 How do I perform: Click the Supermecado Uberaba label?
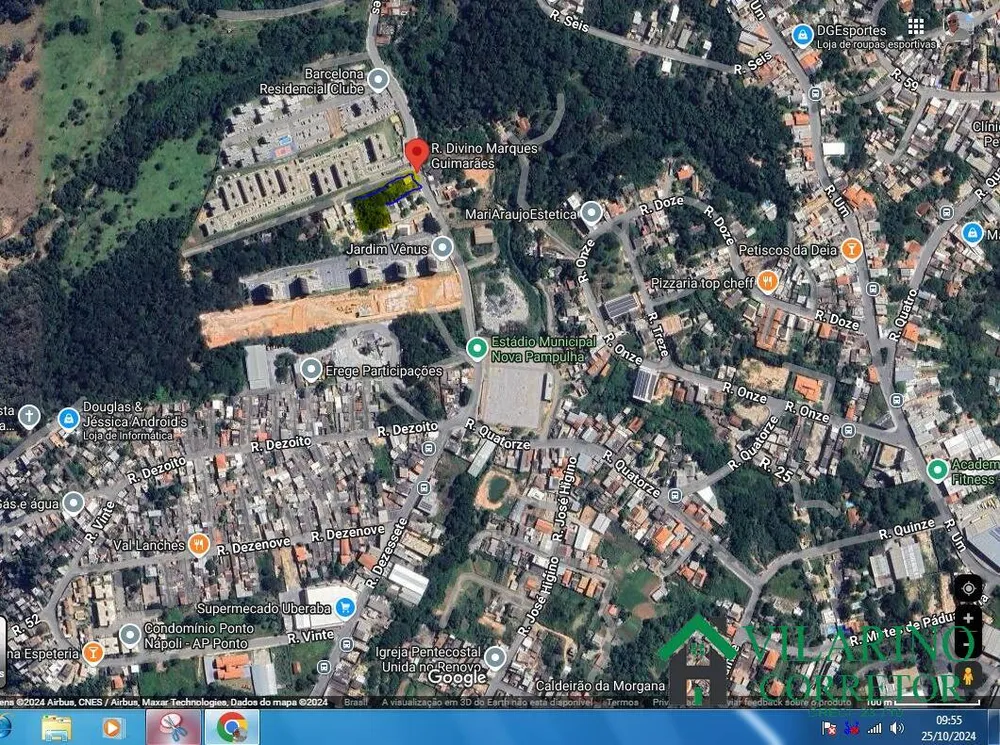tap(263, 608)
